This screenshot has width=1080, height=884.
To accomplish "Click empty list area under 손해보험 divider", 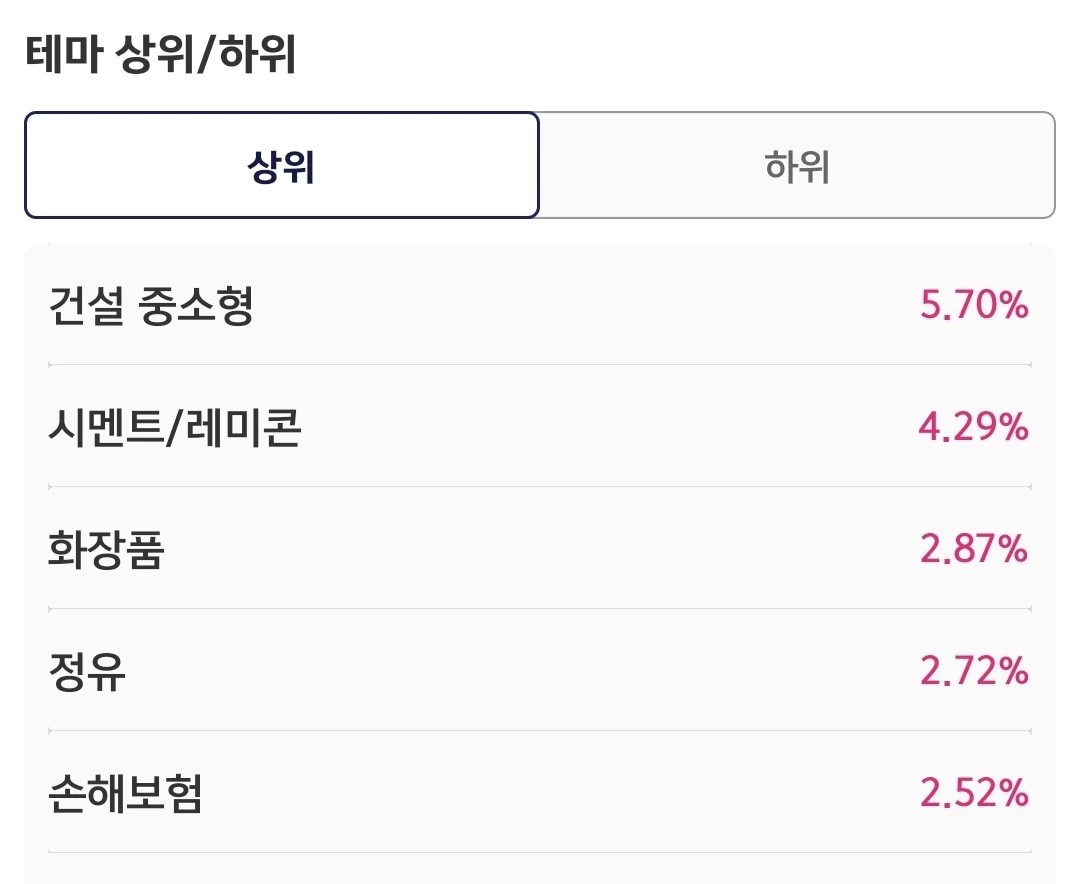I will pyautogui.click(x=540, y=870).
